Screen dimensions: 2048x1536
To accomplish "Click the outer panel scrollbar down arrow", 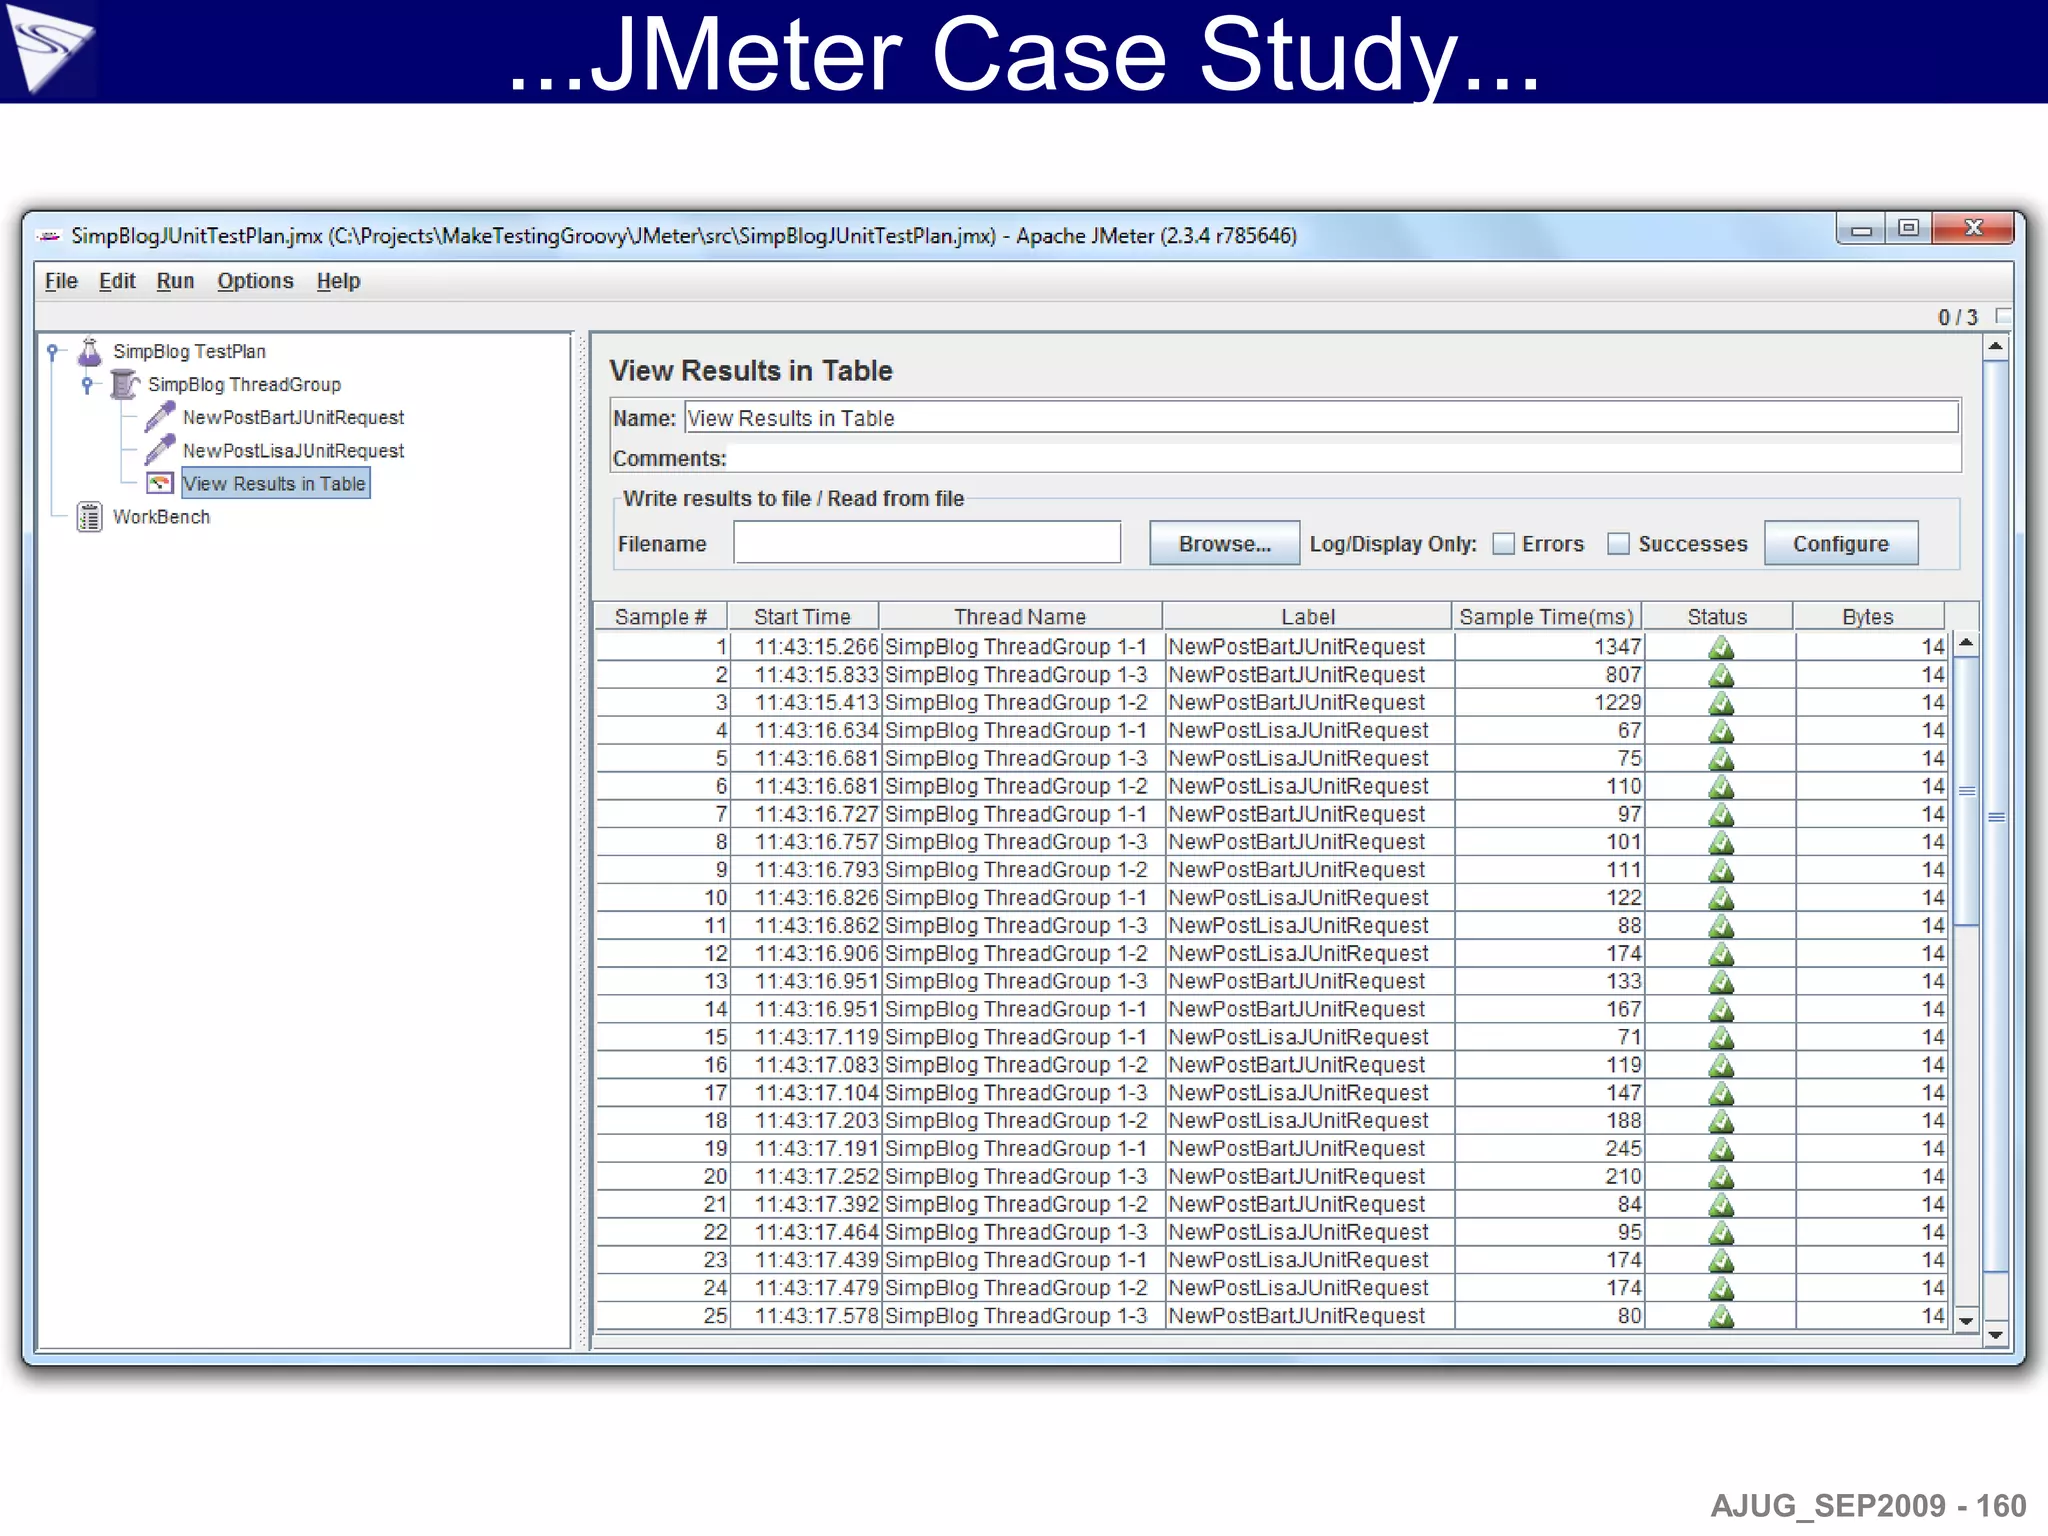I will click(1995, 1335).
